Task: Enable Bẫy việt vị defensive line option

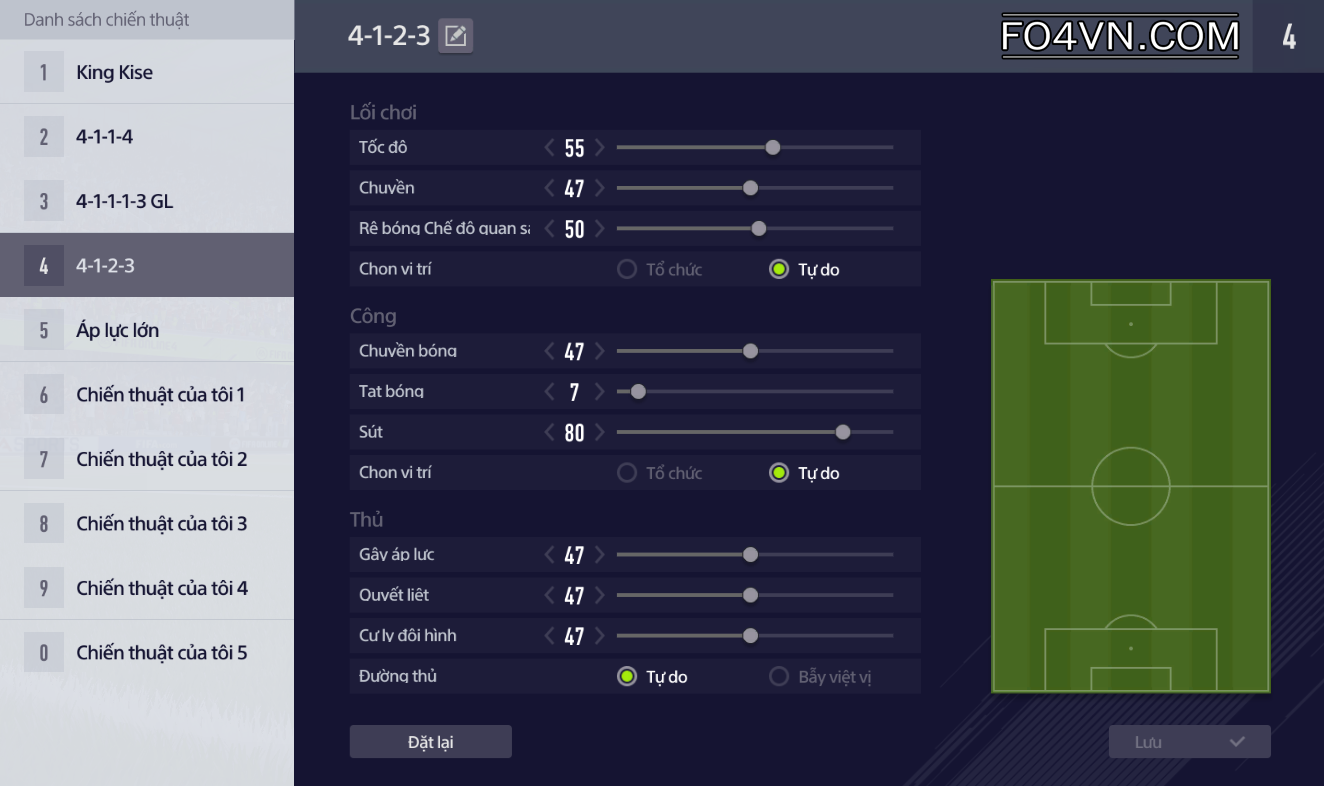Action: (x=780, y=677)
